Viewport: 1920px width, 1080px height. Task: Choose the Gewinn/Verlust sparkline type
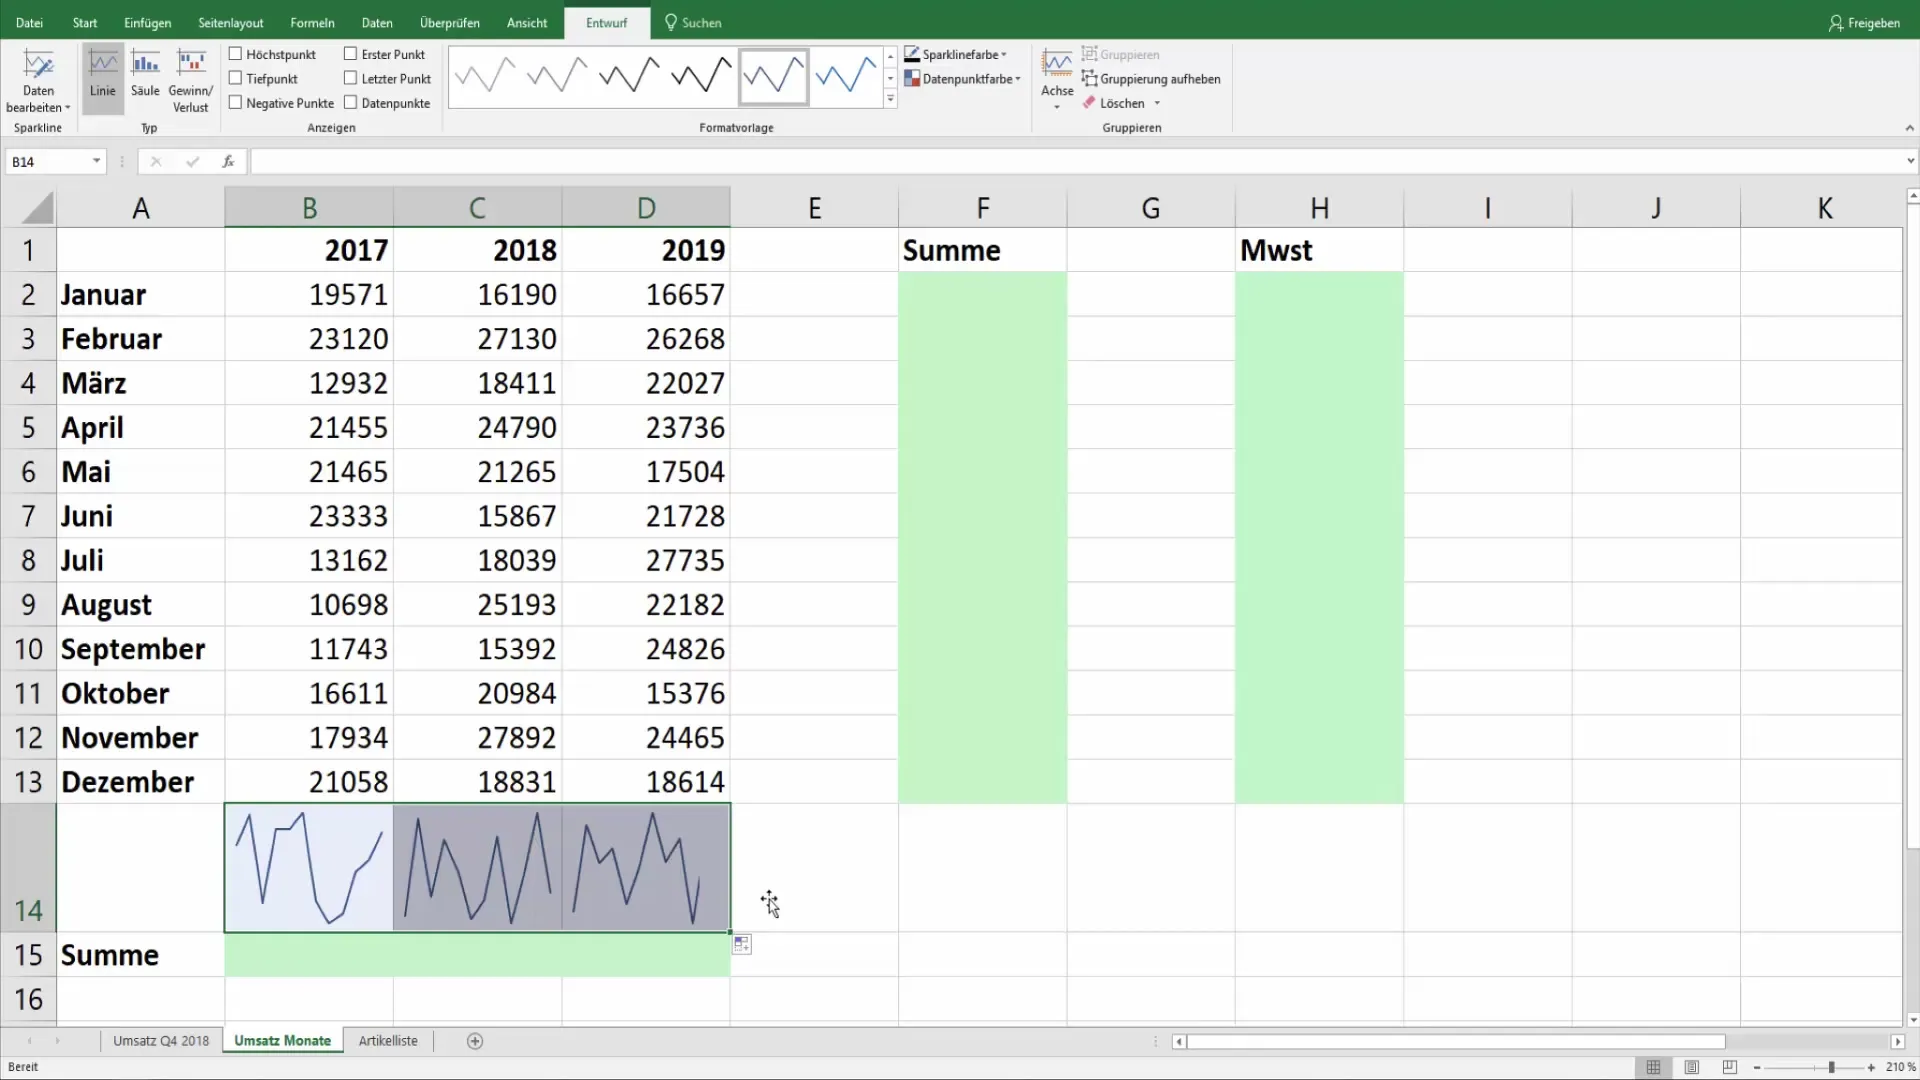pos(190,80)
